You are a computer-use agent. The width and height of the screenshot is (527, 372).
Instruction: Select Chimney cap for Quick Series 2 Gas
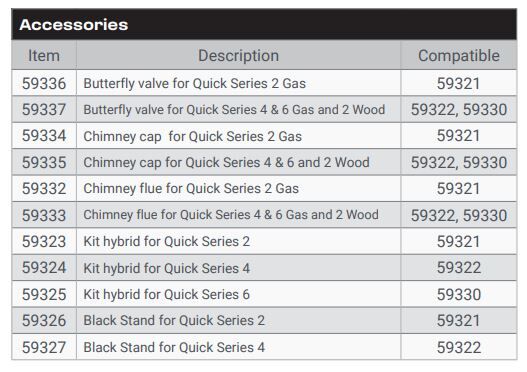(x=193, y=136)
